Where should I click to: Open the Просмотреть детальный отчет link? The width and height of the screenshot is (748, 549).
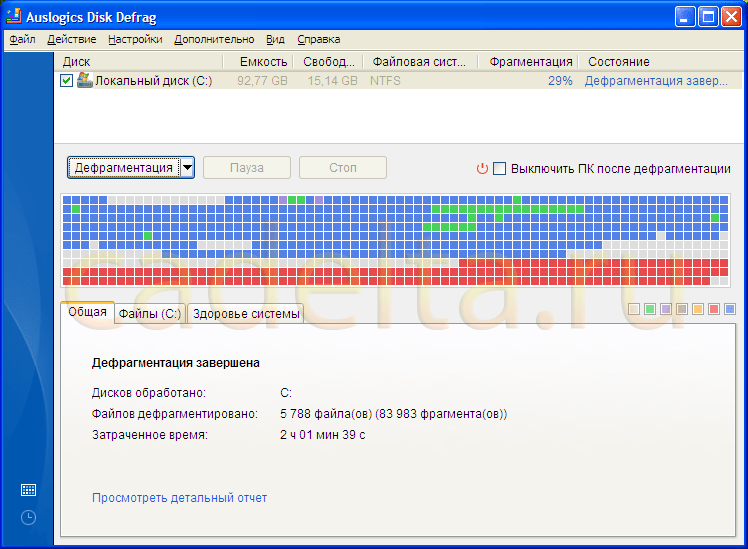(179, 498)
